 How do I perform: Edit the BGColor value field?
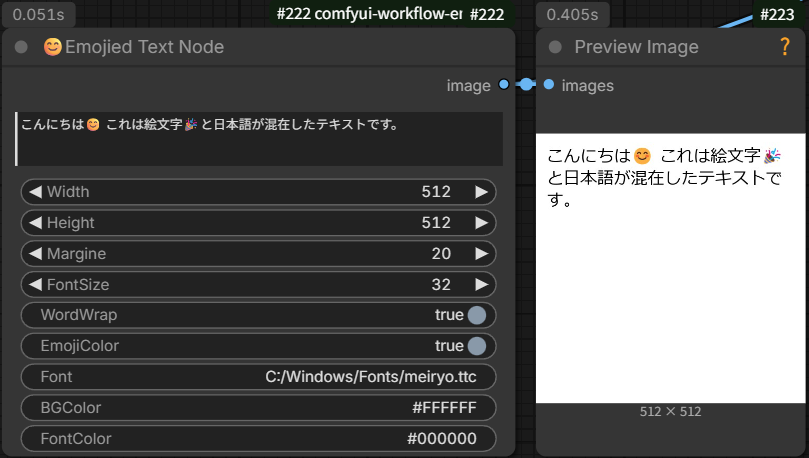[x=258, y=408]
